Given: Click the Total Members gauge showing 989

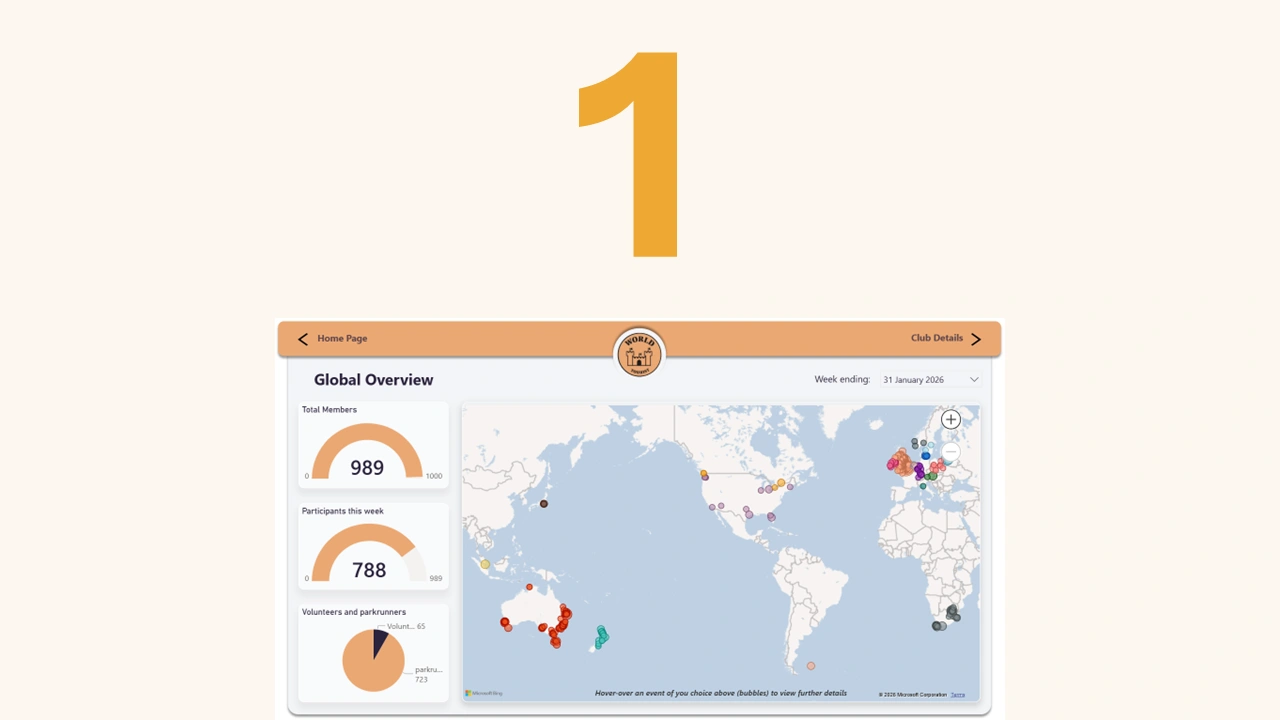Looking at the screenshot, I should 367,455.
